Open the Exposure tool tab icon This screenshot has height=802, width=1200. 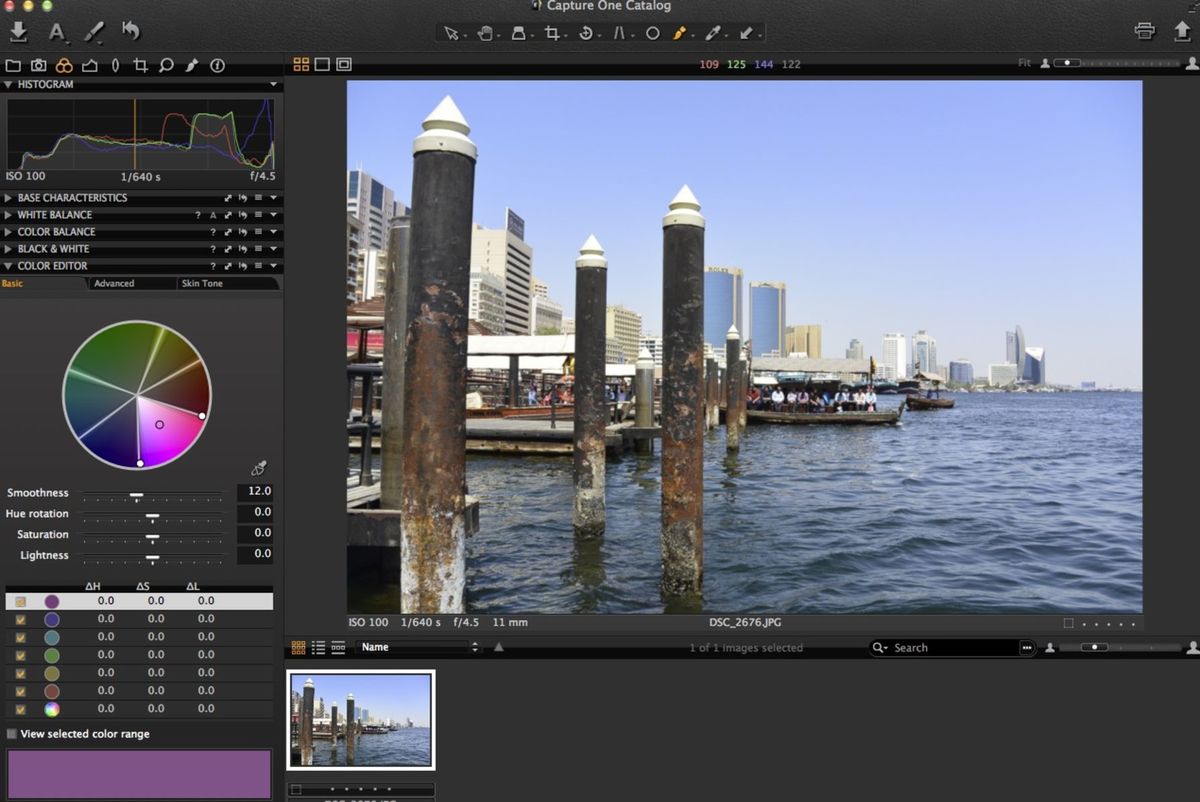pos(90,66)
